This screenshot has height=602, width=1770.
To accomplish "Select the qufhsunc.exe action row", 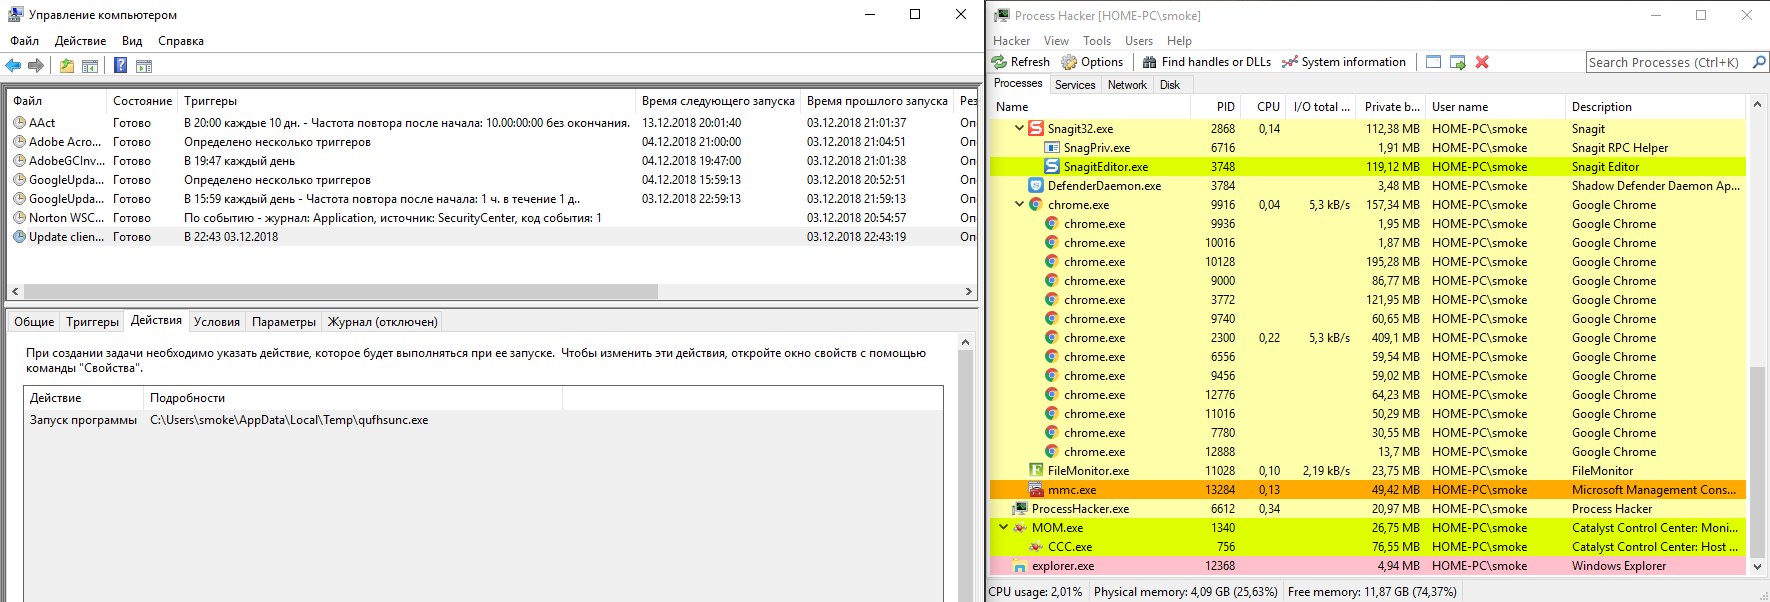I will click(x=483, y=420).
